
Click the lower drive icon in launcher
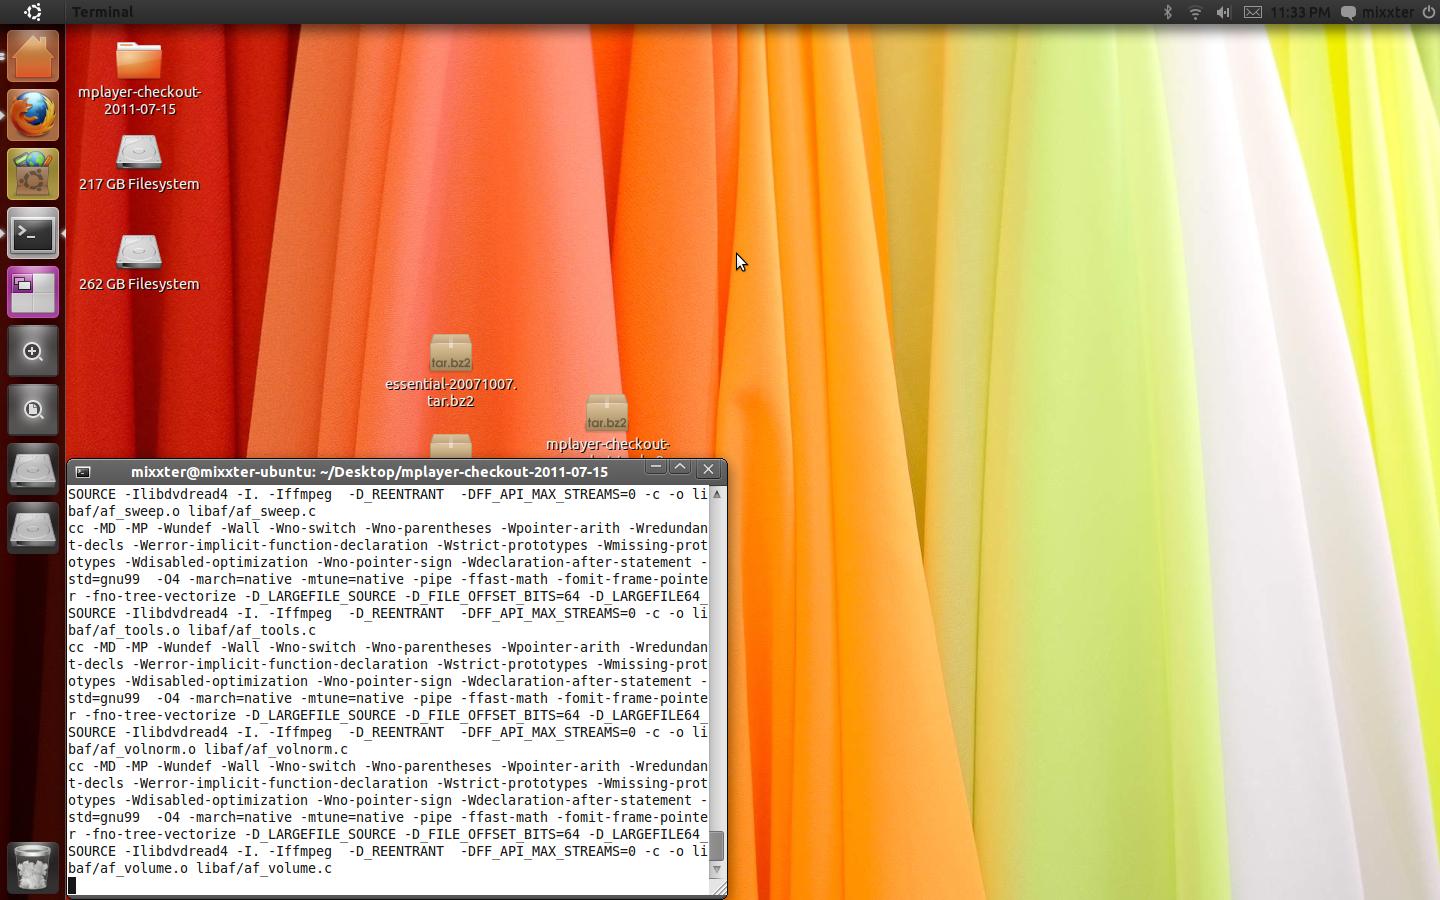(x=33, y=528)
